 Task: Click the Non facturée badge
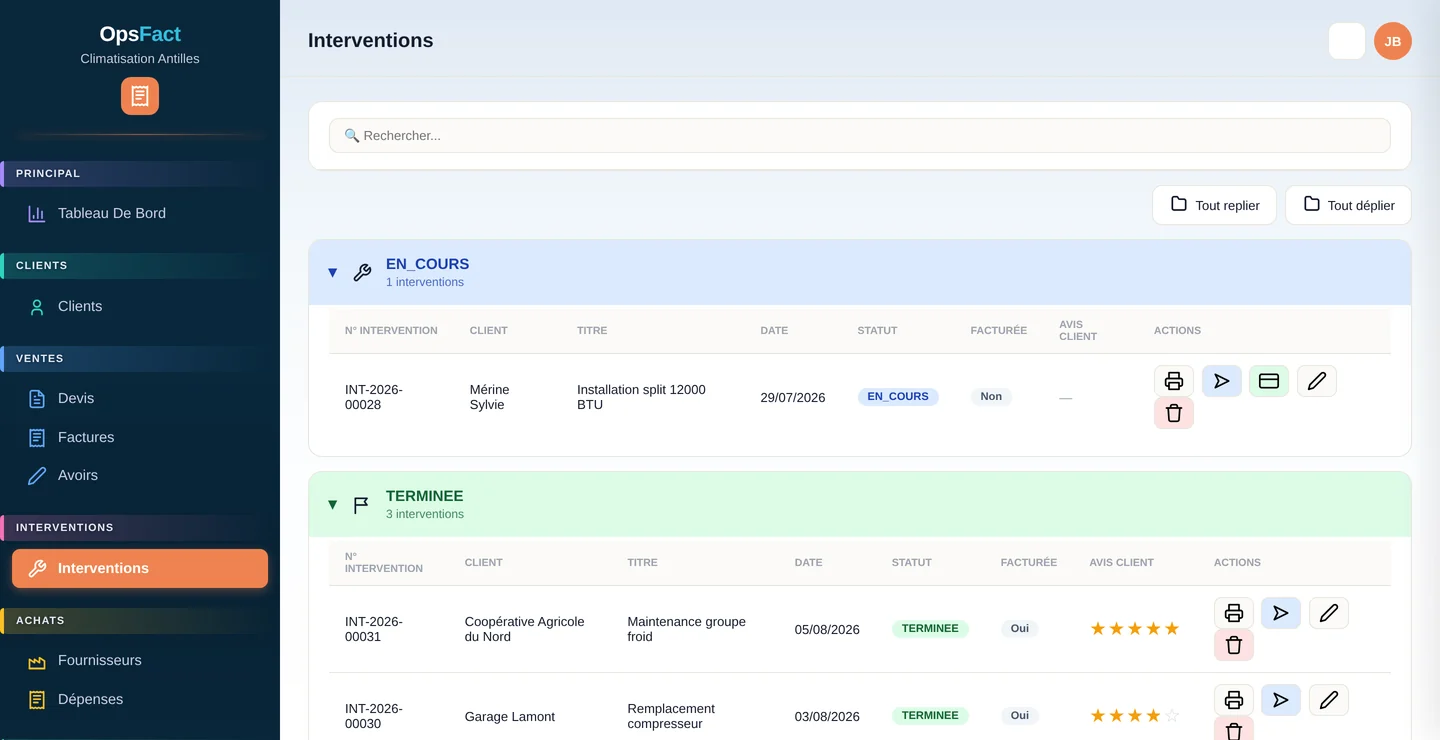tap(991, 397)
